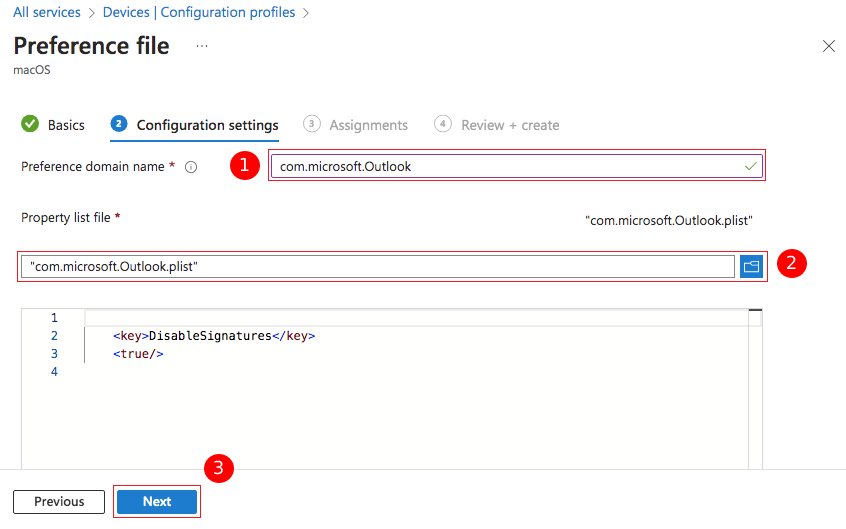Open the Assignments tab

coord(368,125)
